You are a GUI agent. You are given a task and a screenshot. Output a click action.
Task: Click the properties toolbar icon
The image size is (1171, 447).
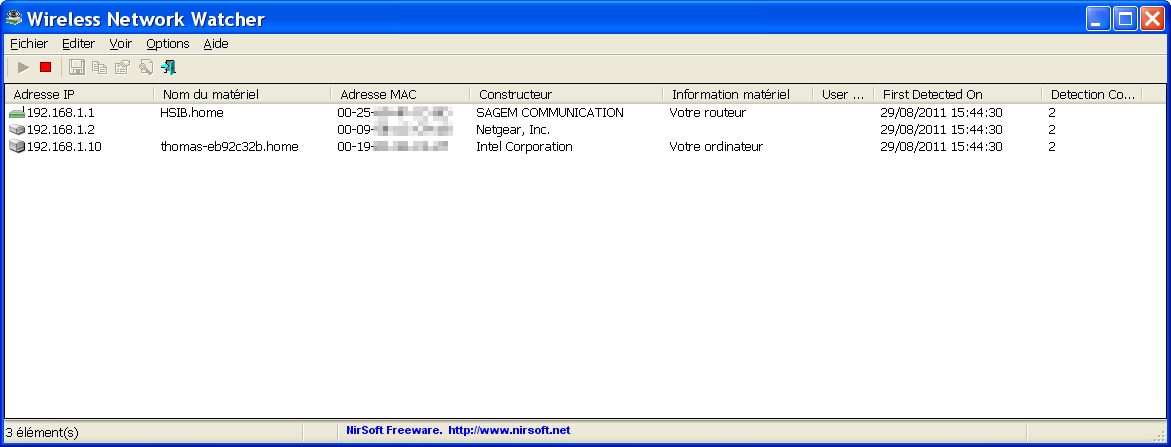122,67
